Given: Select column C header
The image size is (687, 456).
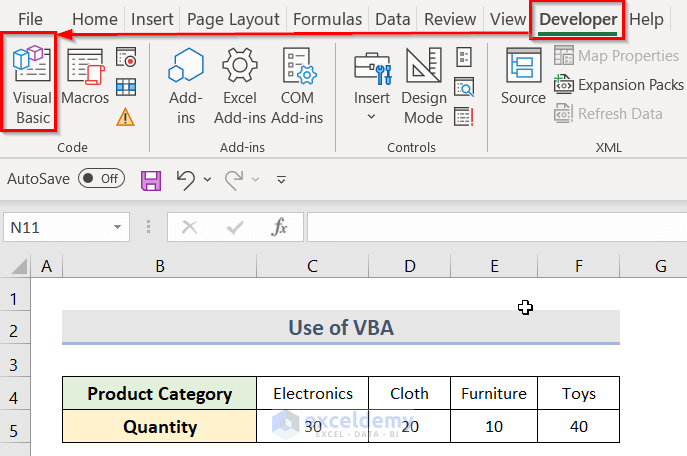Looking at the screenshot, I should (x=312, y=265).
